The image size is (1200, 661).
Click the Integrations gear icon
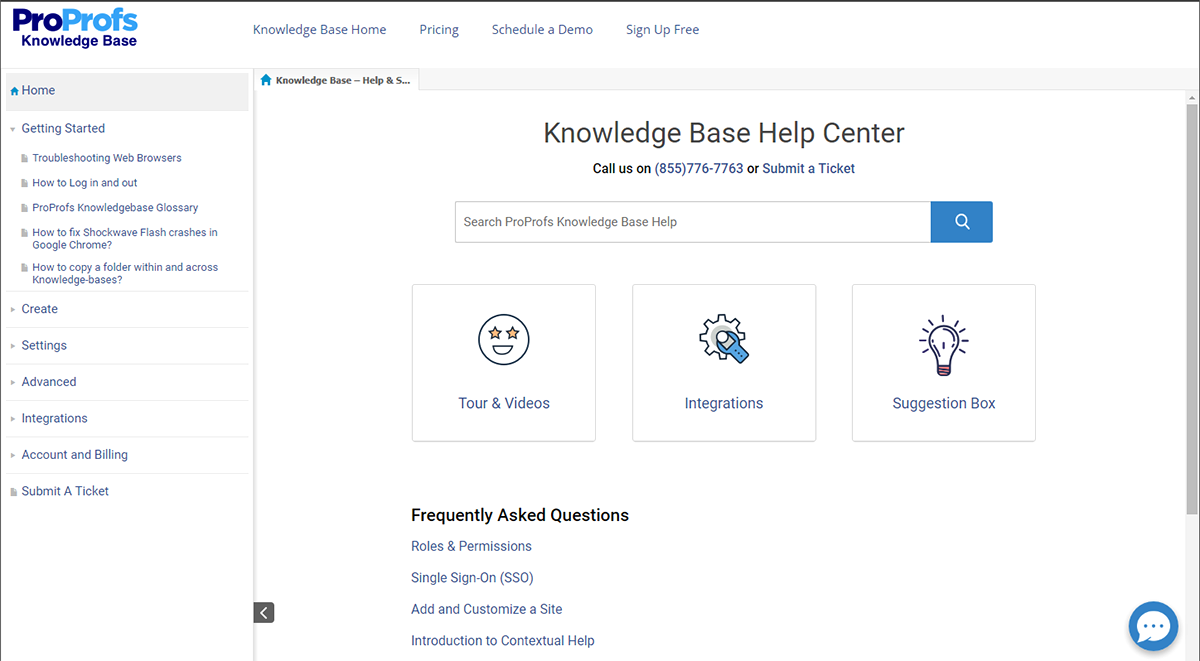[723, 339]
